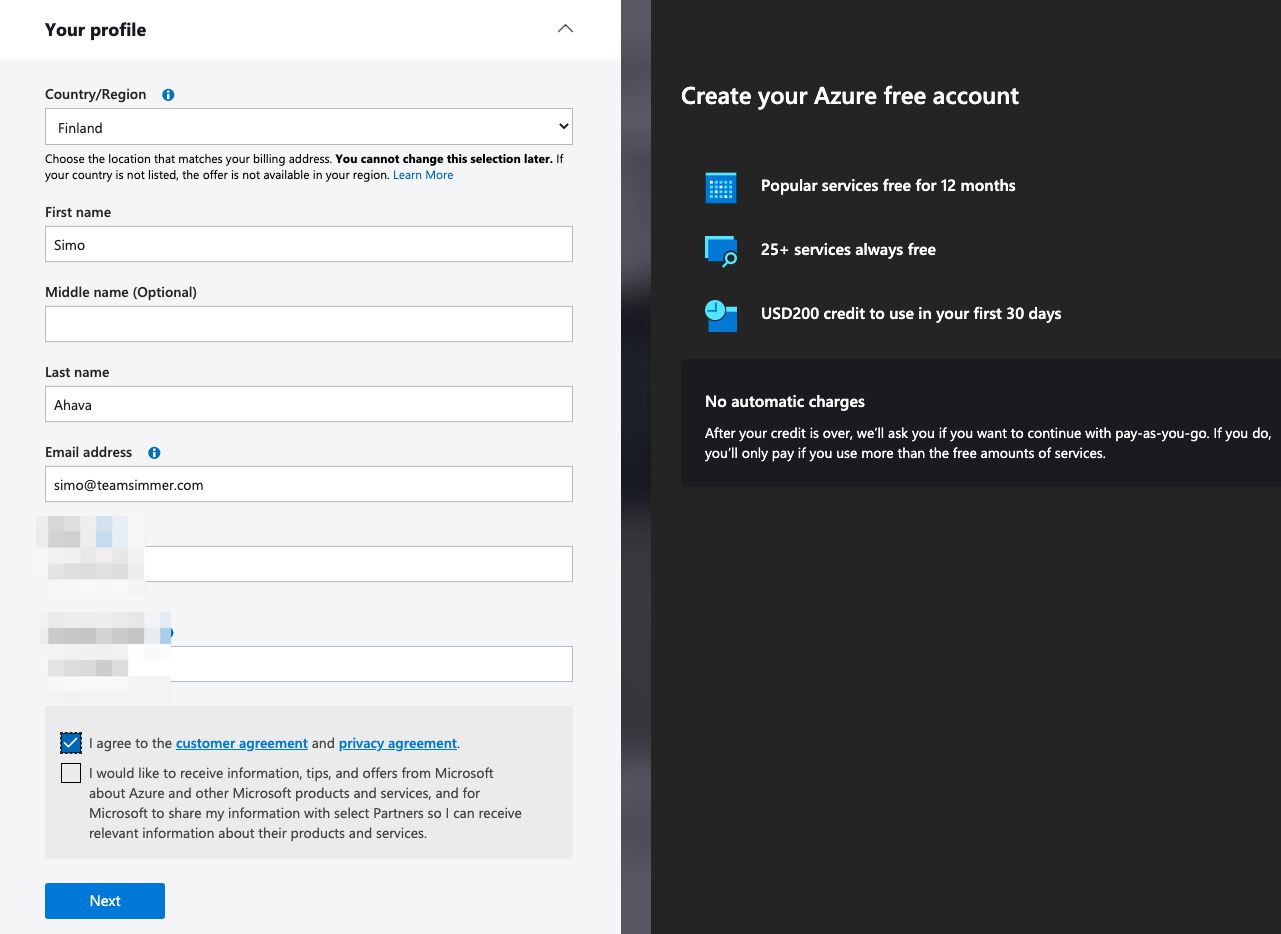Click the info icon next to Country/Region
Screen dimensions: 1281x934
point(168,95)
